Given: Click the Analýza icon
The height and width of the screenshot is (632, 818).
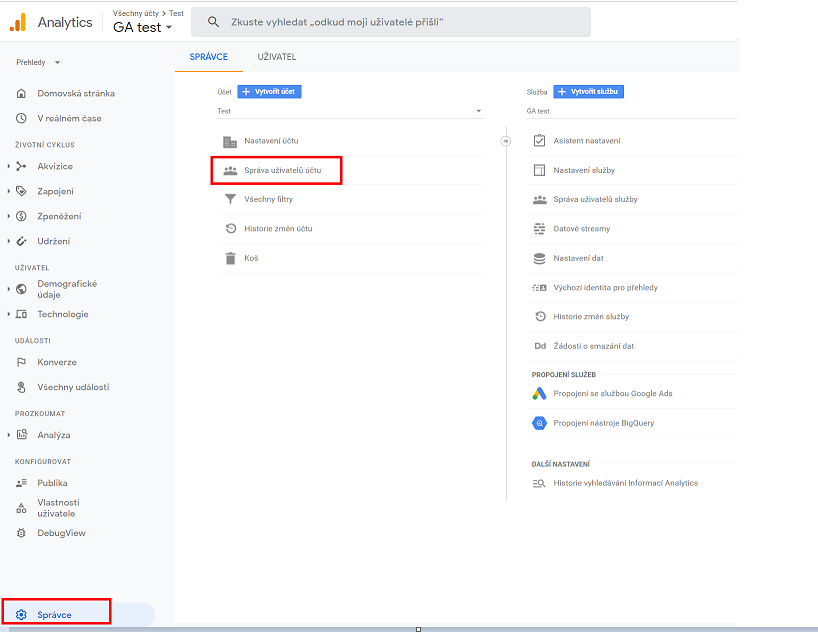Looking at the screenshot, I should click(x=21, y=435).
